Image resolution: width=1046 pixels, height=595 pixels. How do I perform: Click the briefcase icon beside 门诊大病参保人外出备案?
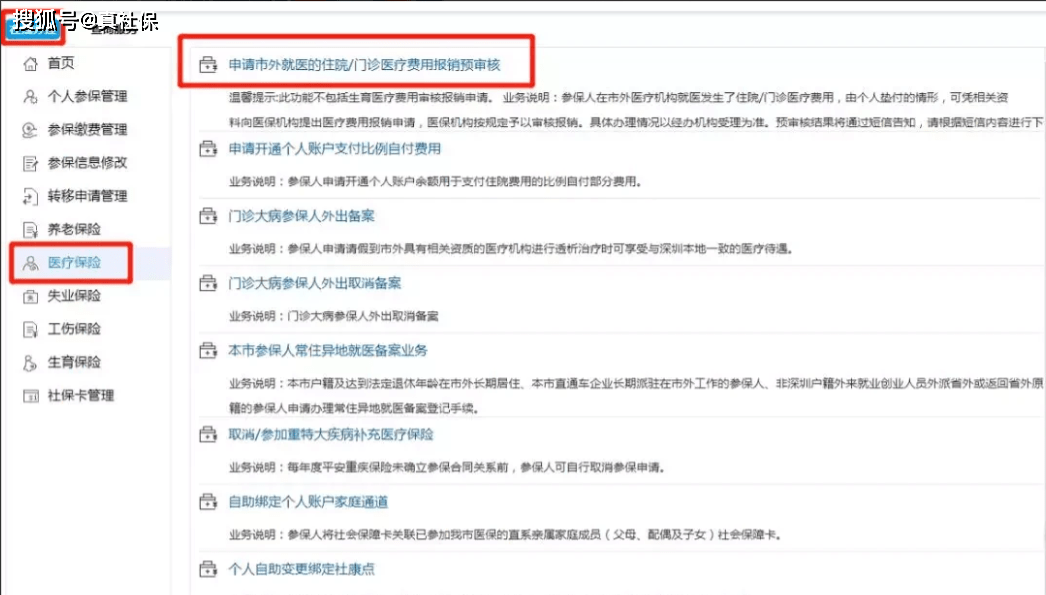(x=207, y=215)
